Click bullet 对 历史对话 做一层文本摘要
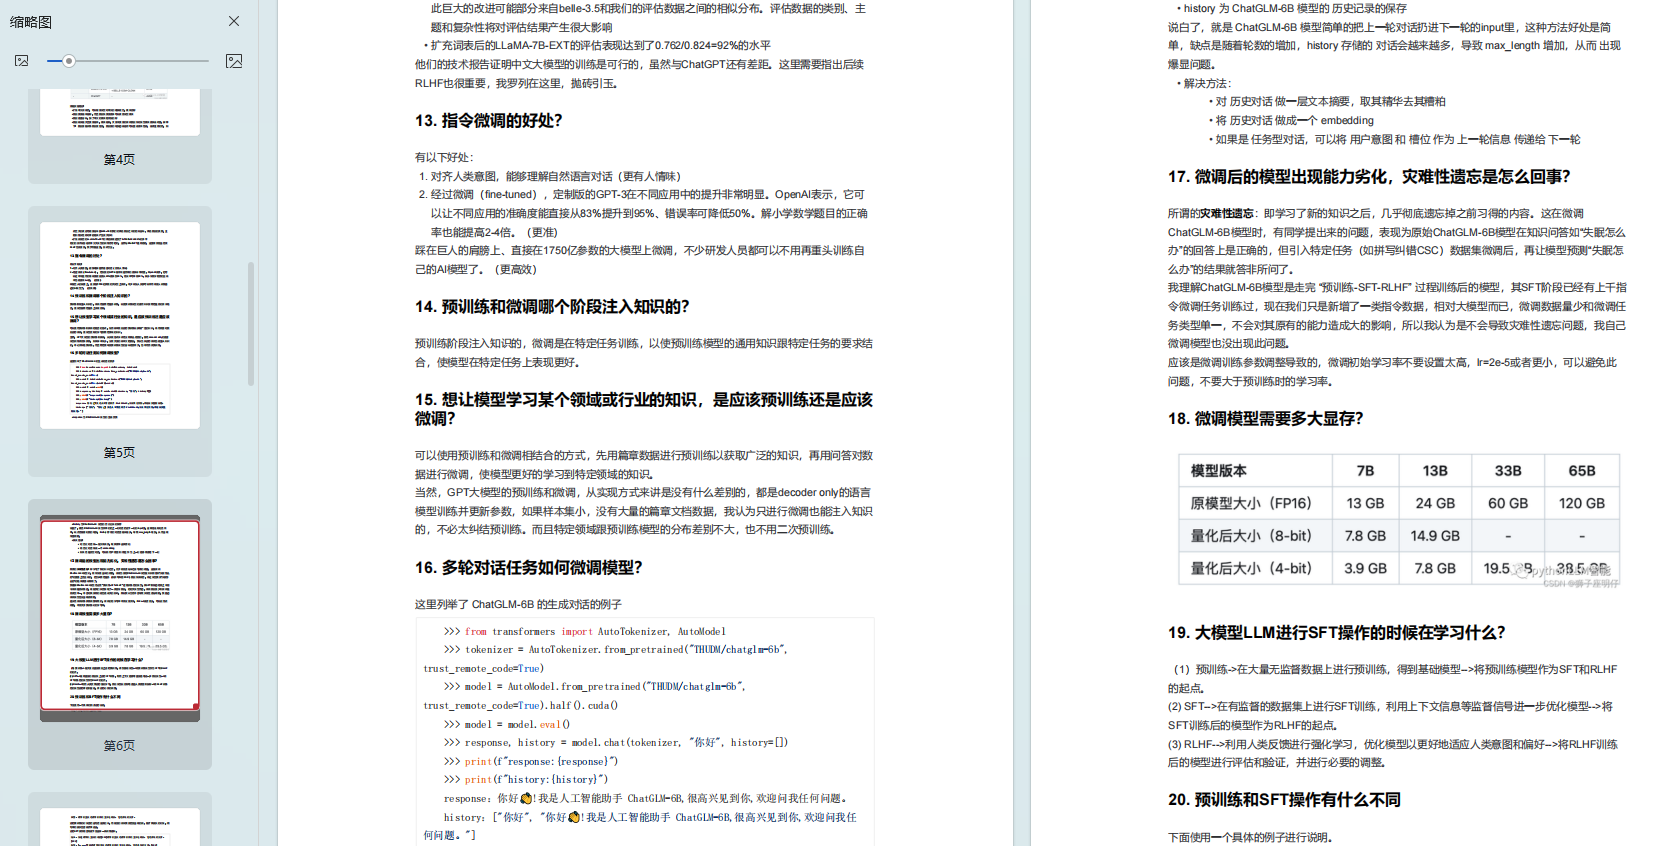This screenshot has height=846, width=1670. pos(1330,102)
